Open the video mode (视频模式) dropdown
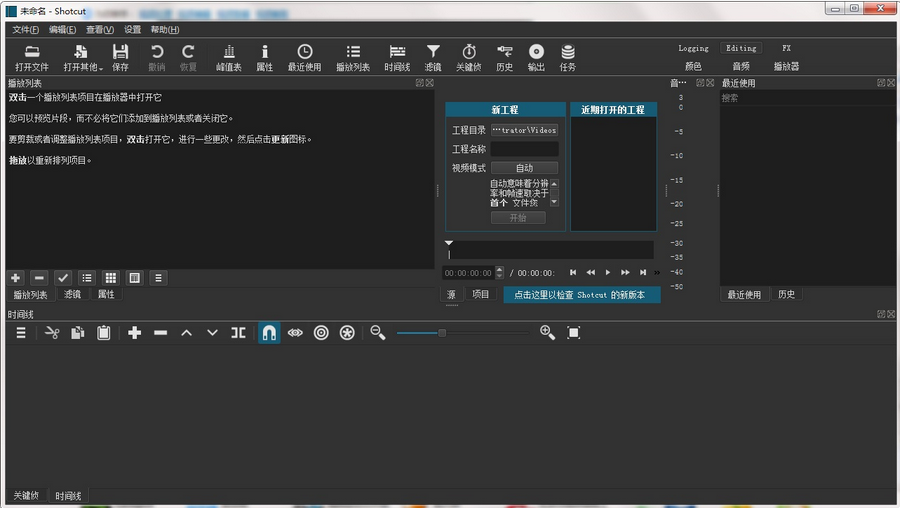This screenshot has height=508, width=900. [524, 168]
